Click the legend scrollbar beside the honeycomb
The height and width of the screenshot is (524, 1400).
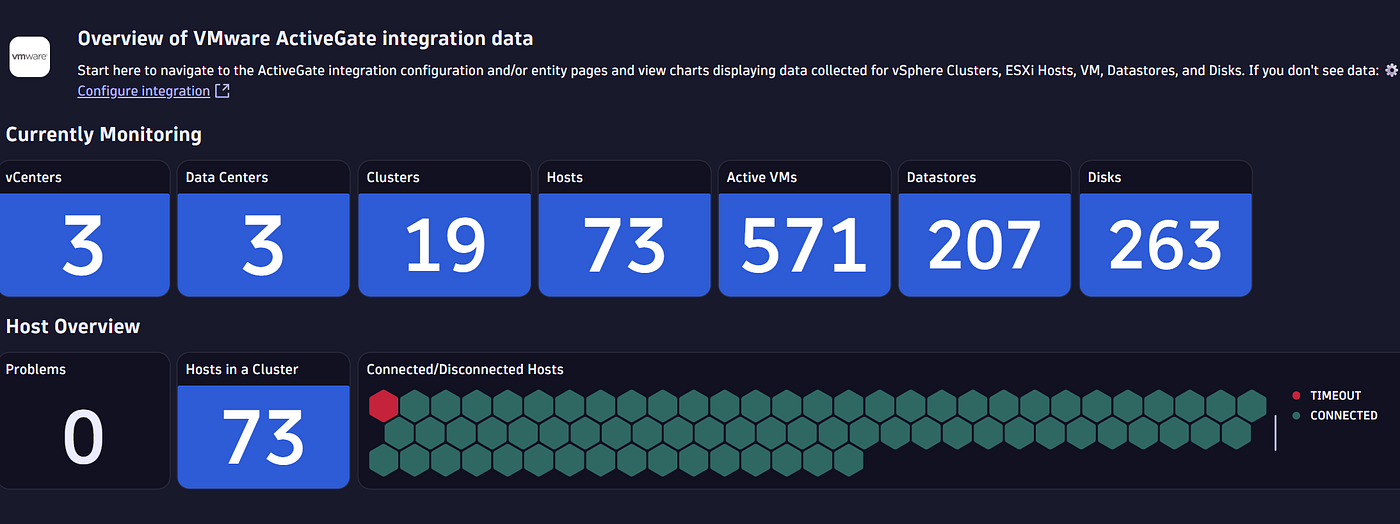1275,433
